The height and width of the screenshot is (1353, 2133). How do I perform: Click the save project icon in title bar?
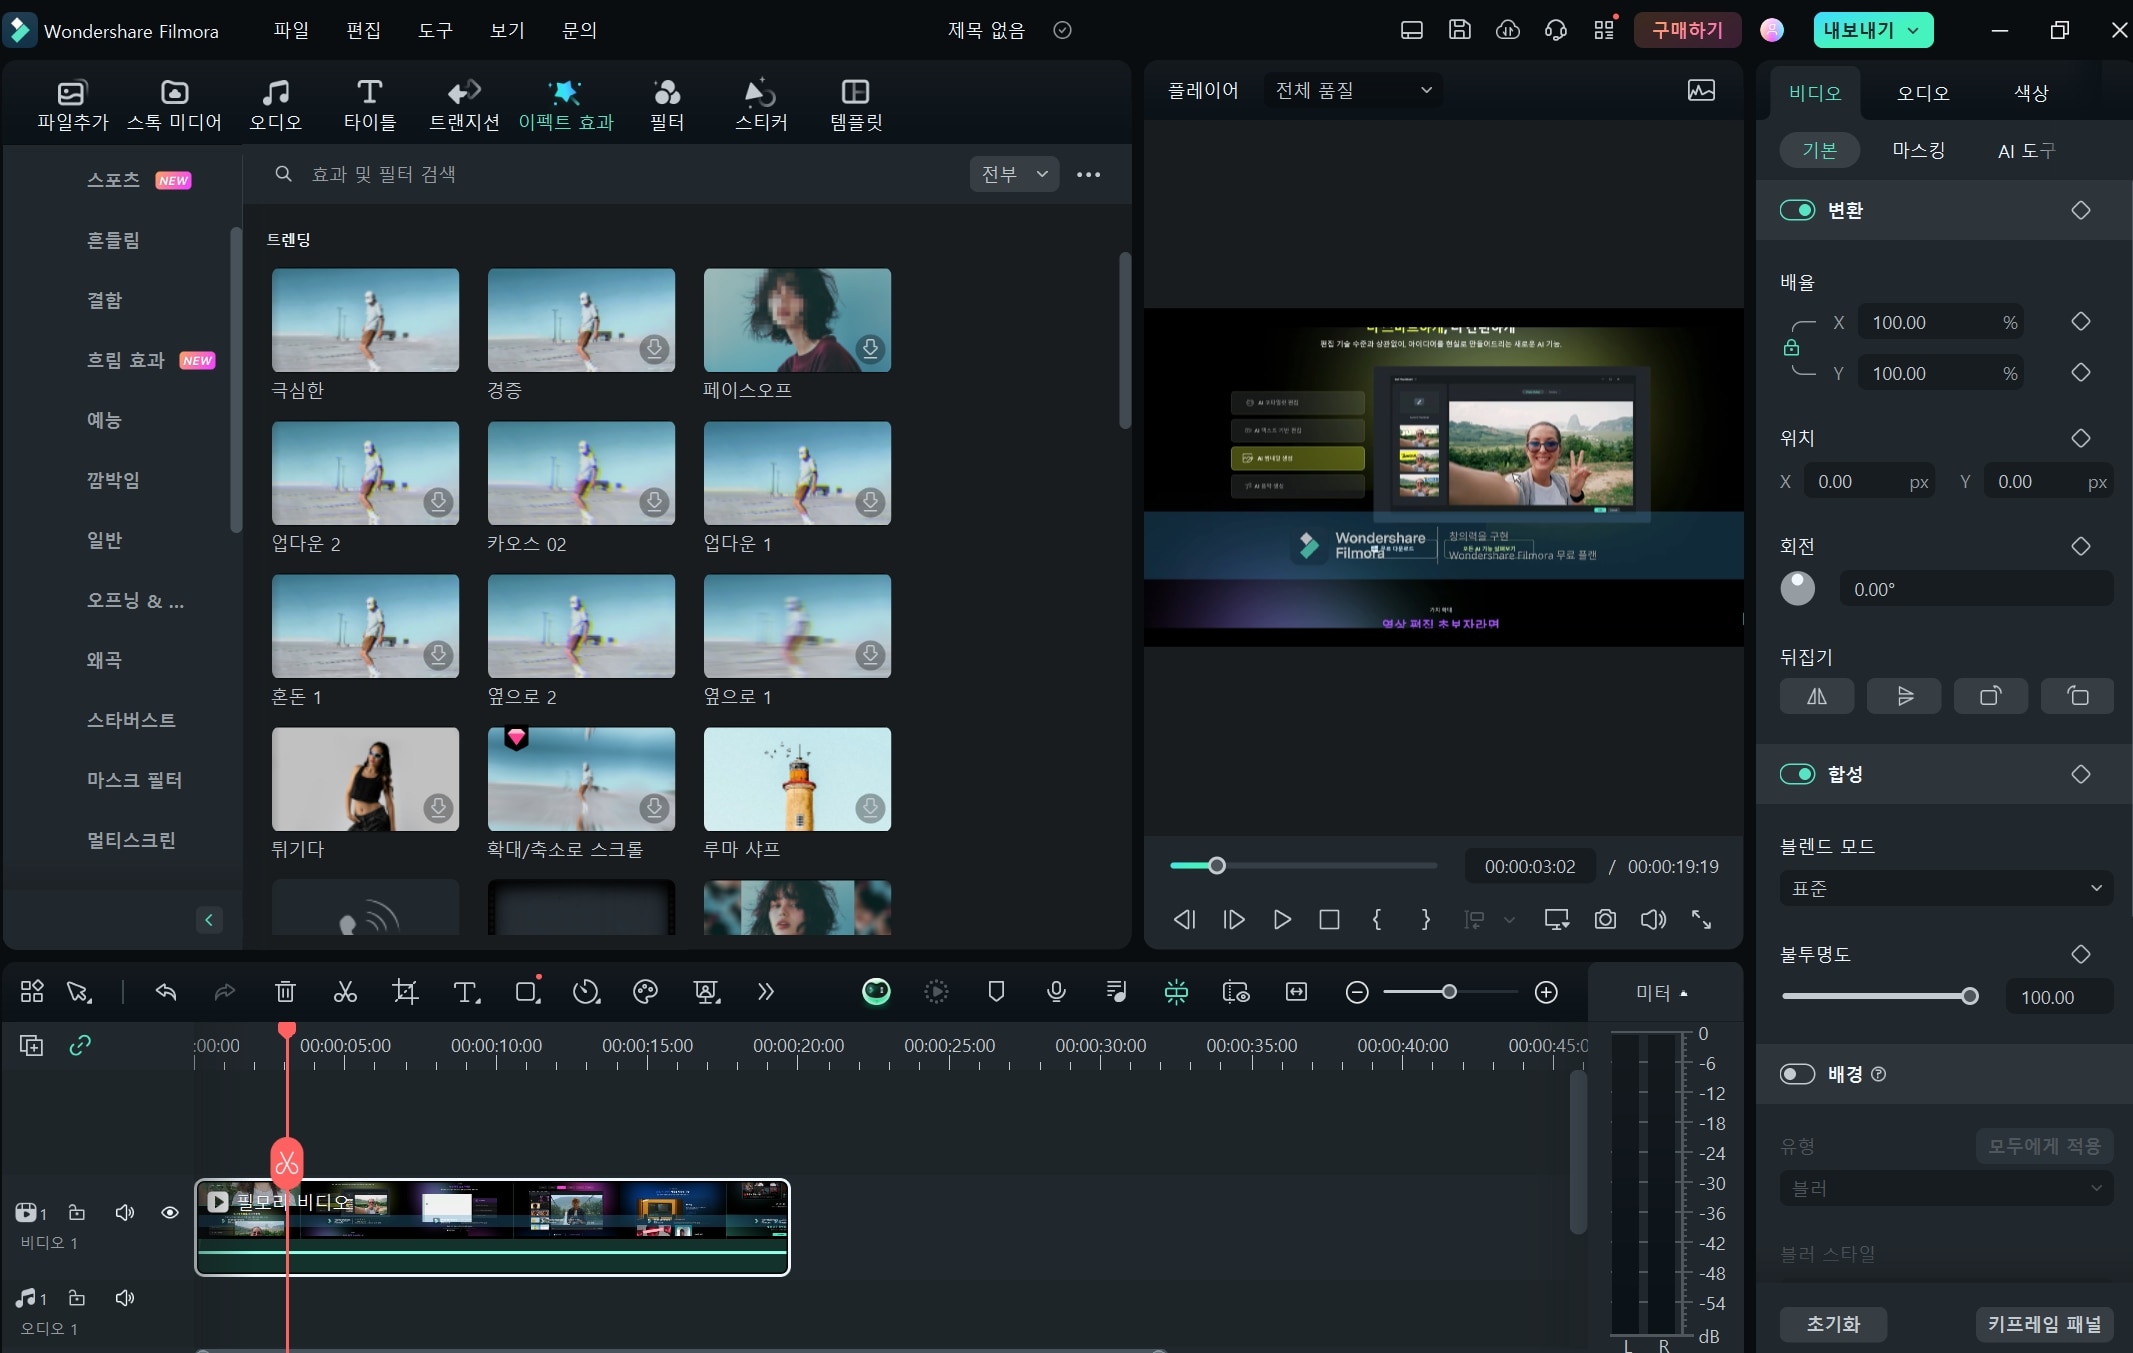[x=1460, y=30]
